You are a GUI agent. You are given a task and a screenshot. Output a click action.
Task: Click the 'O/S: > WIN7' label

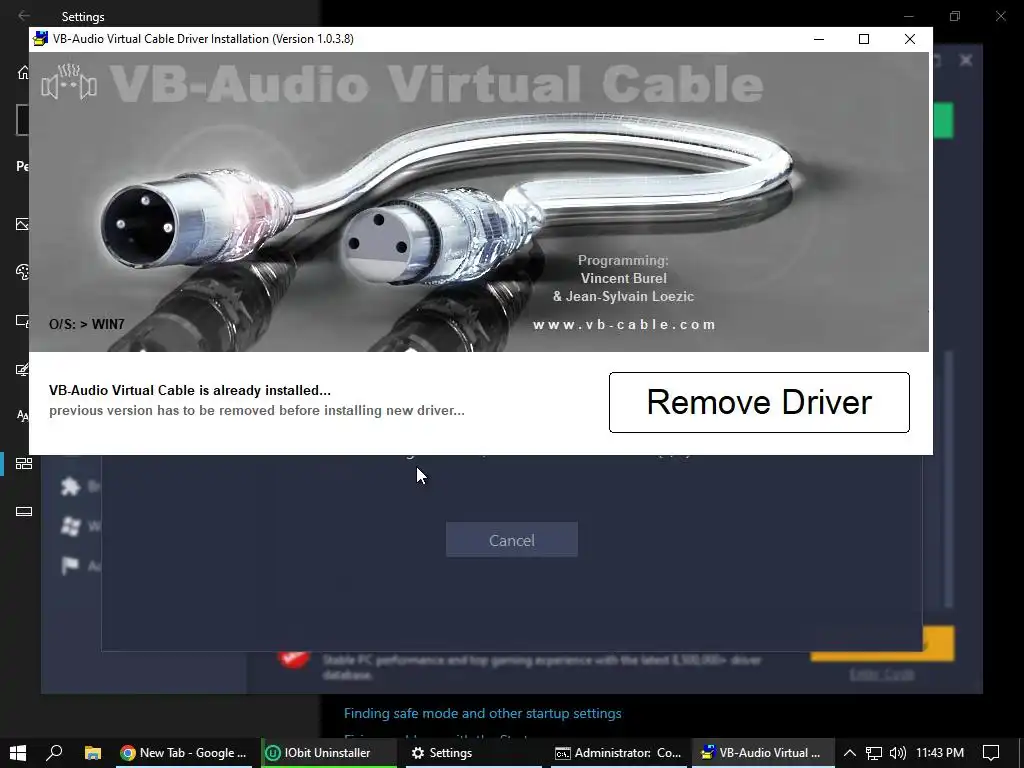pos(87,324)
